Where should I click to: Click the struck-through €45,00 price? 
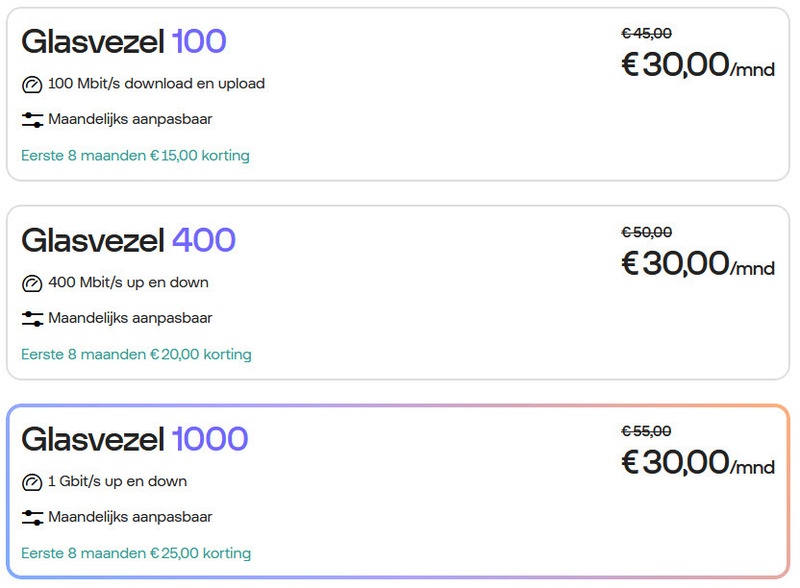646,33
